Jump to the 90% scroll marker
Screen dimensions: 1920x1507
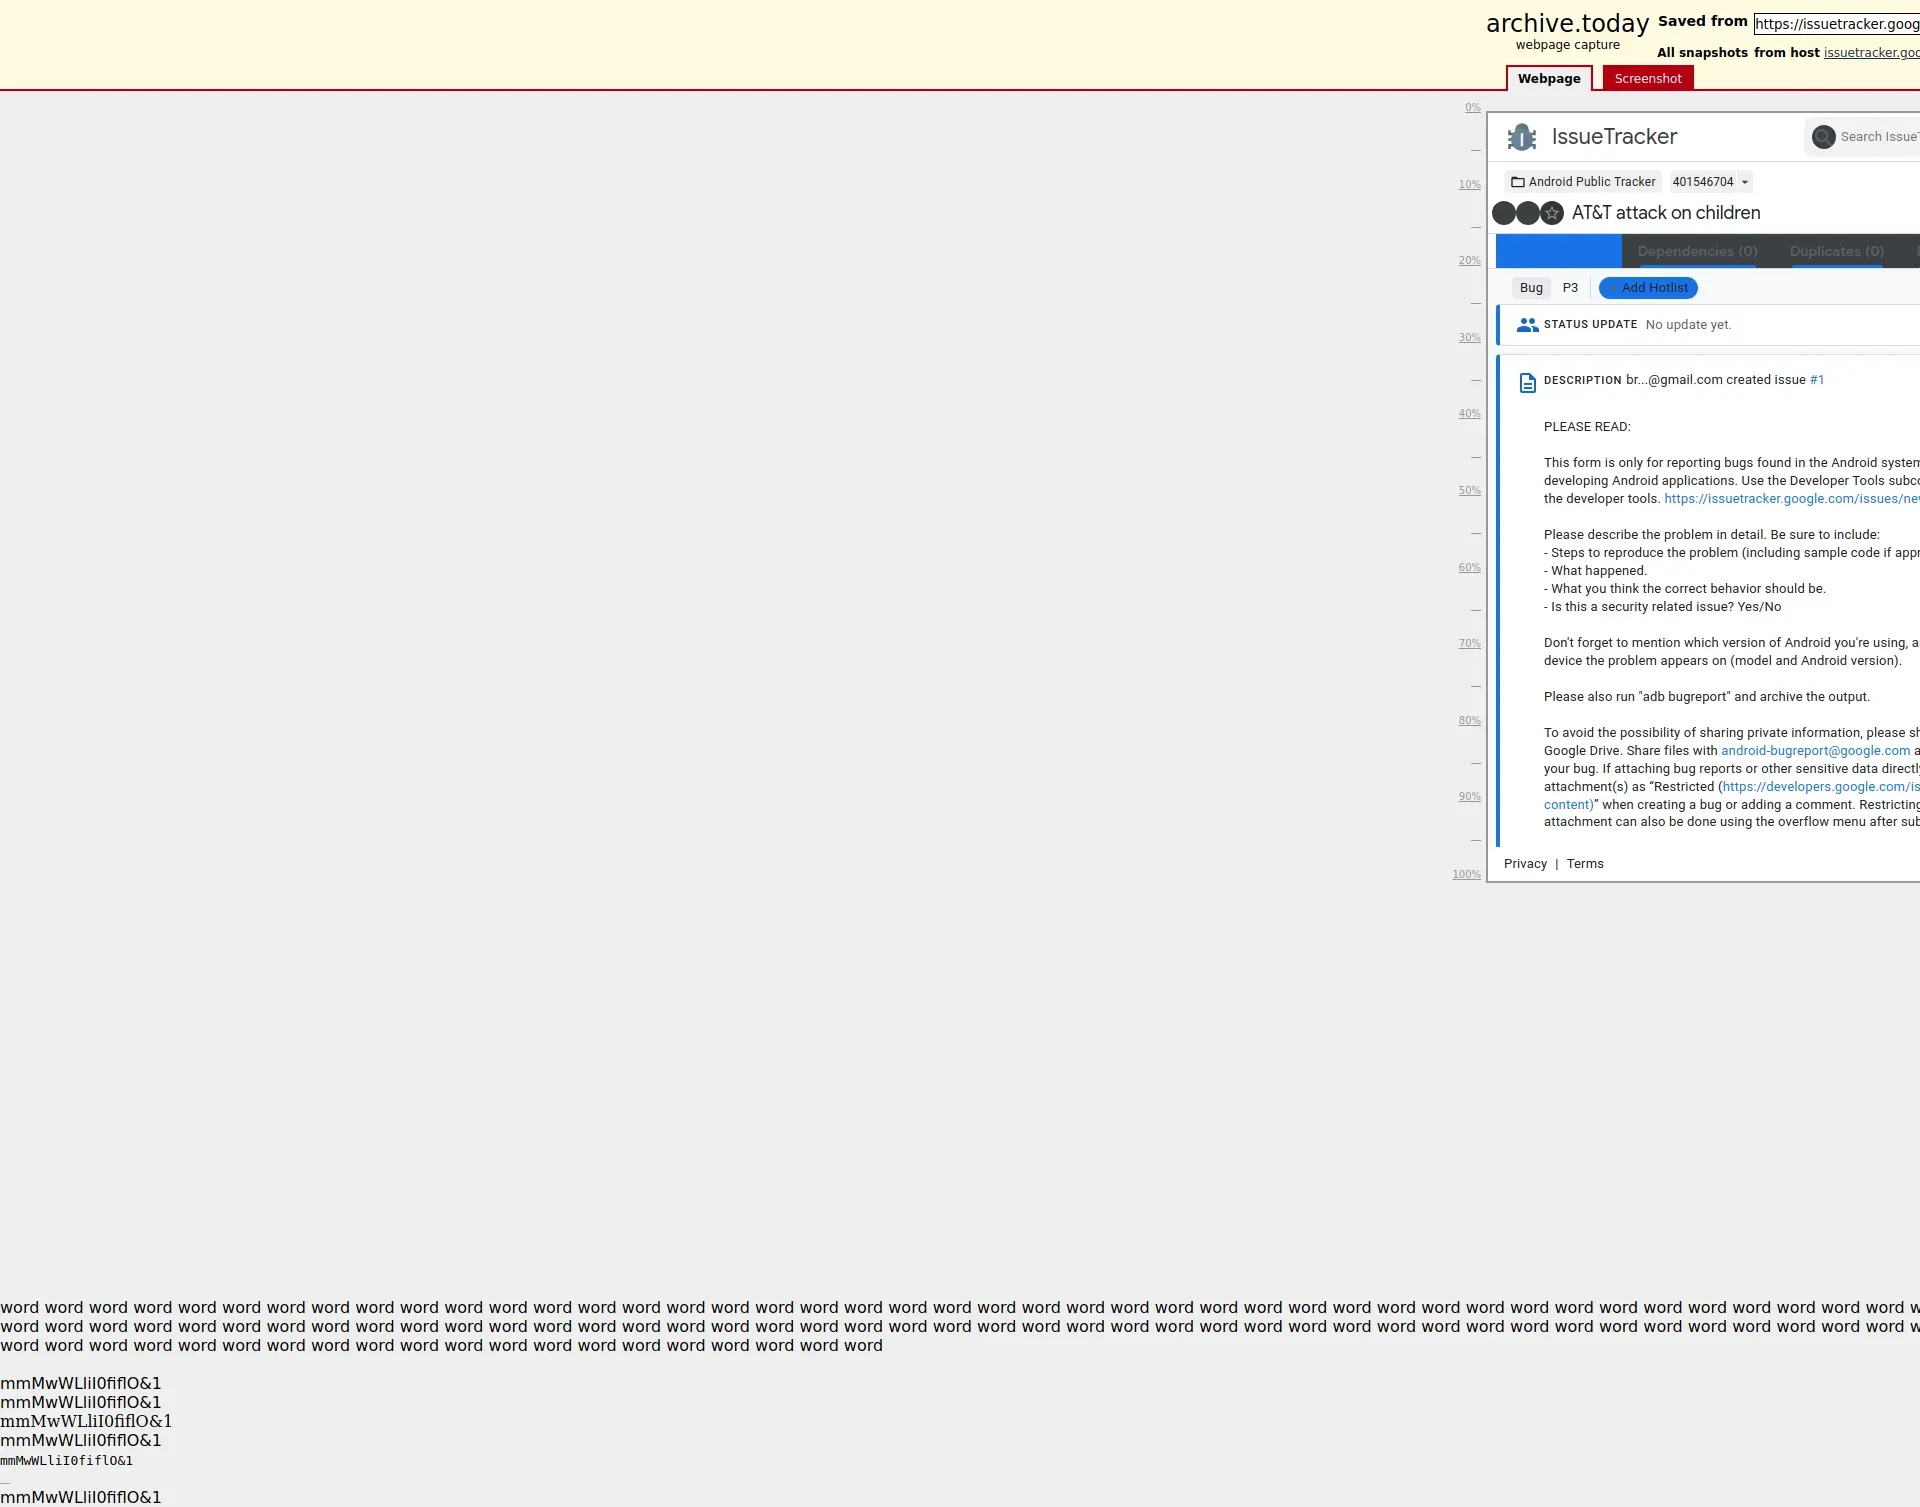1469,797
